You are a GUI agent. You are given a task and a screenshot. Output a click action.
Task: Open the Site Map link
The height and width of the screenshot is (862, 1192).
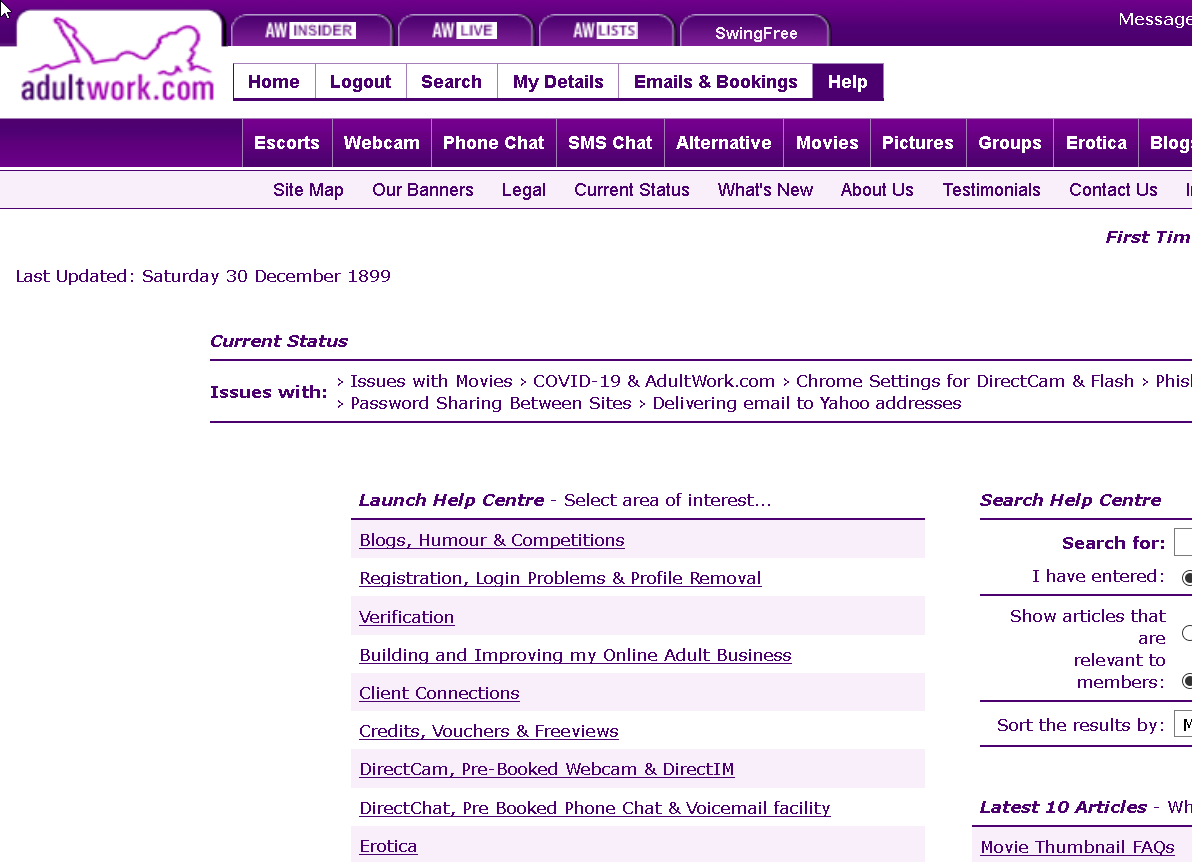click(x=308, y=190)
